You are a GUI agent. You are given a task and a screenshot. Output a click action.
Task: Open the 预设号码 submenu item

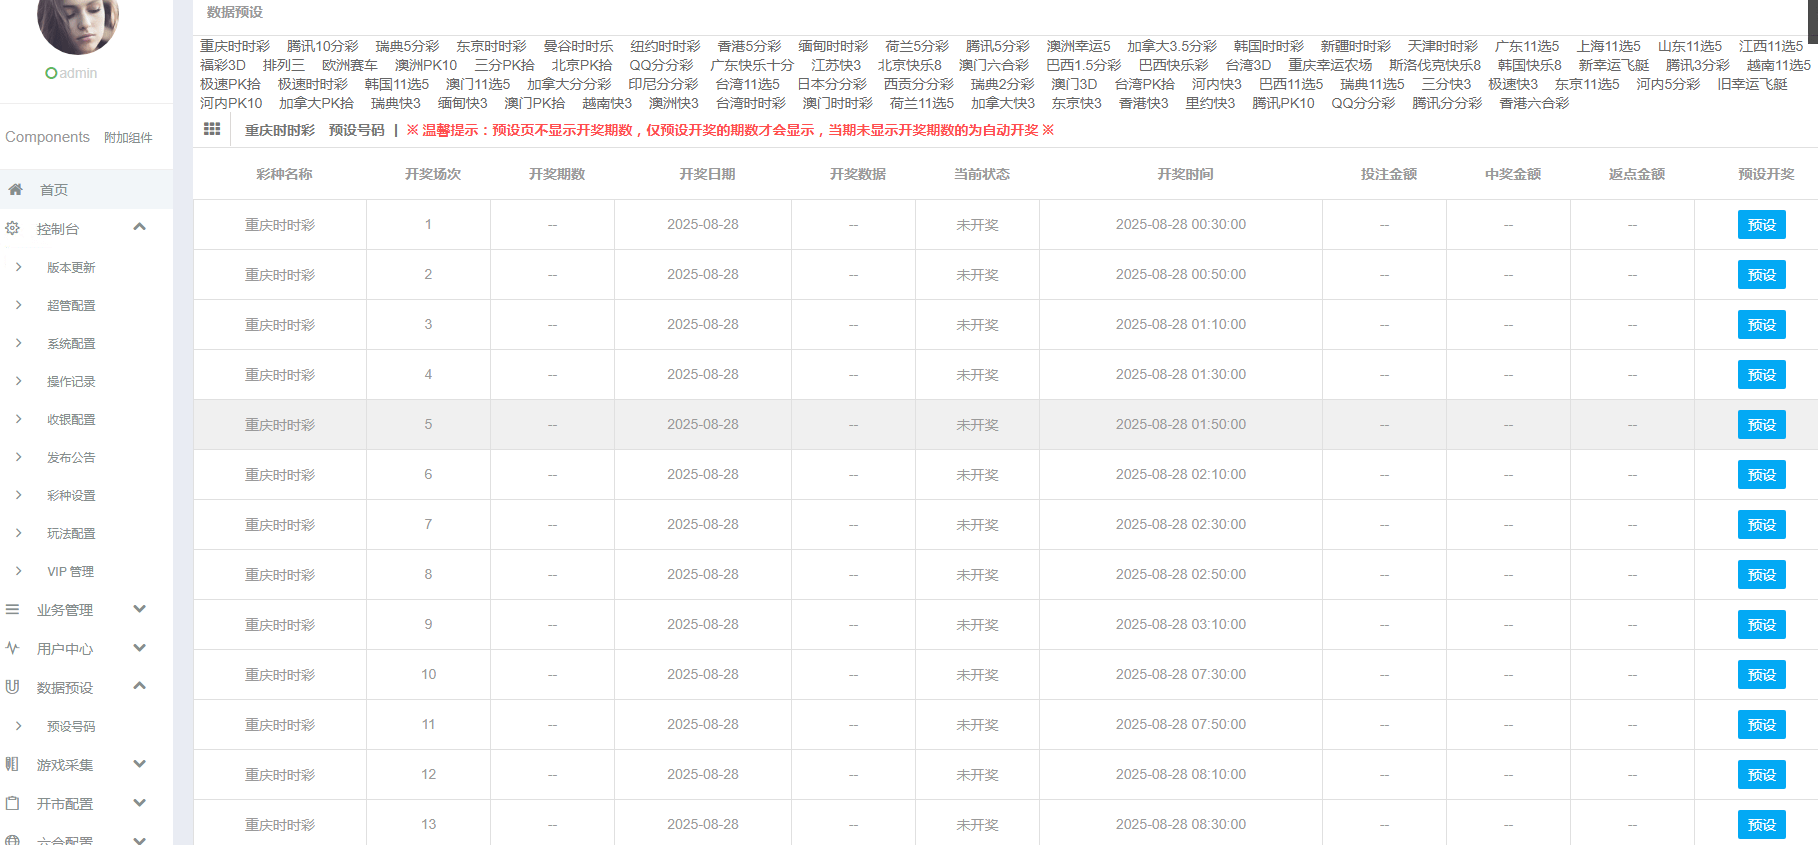coord(71,726)
